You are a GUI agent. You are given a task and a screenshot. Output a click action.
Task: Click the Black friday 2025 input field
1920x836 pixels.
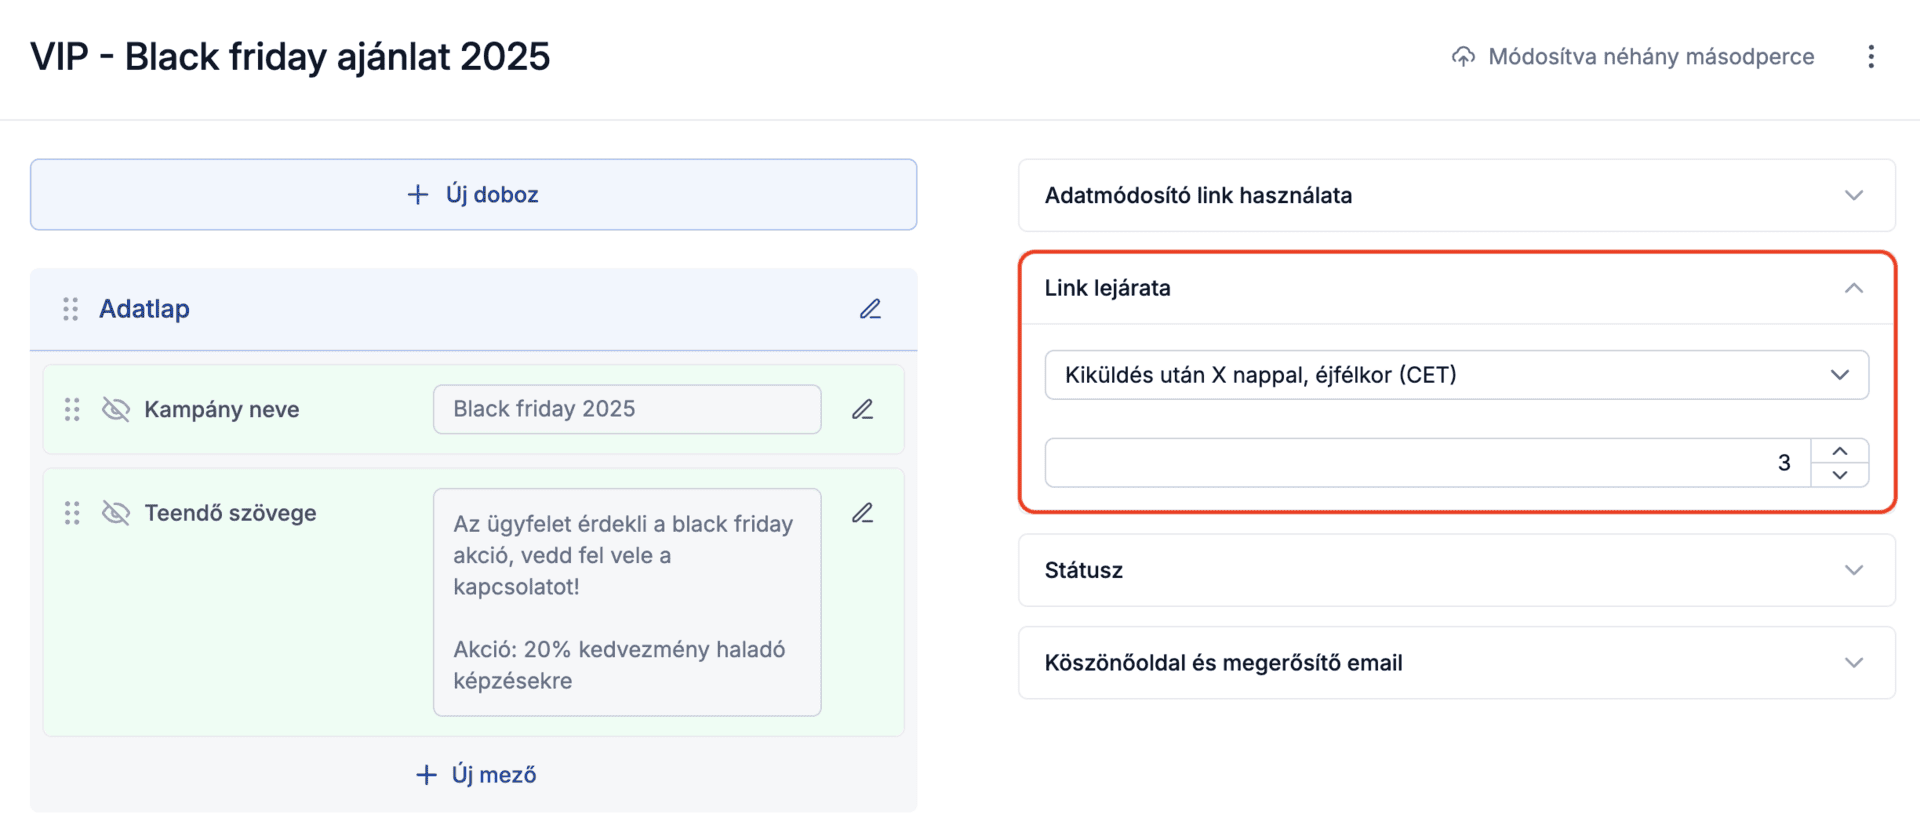(627, 409)
